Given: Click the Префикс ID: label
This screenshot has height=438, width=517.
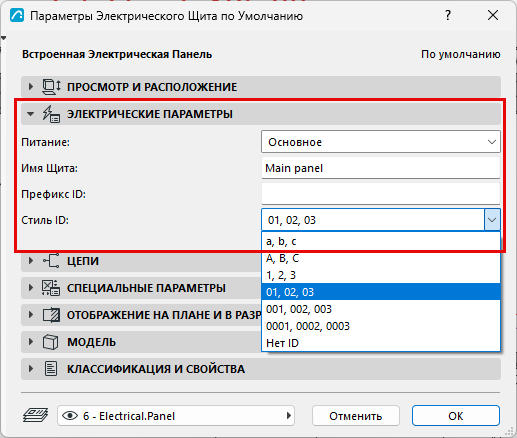Looking at the screenshot, I should click(x=53, y=194).
